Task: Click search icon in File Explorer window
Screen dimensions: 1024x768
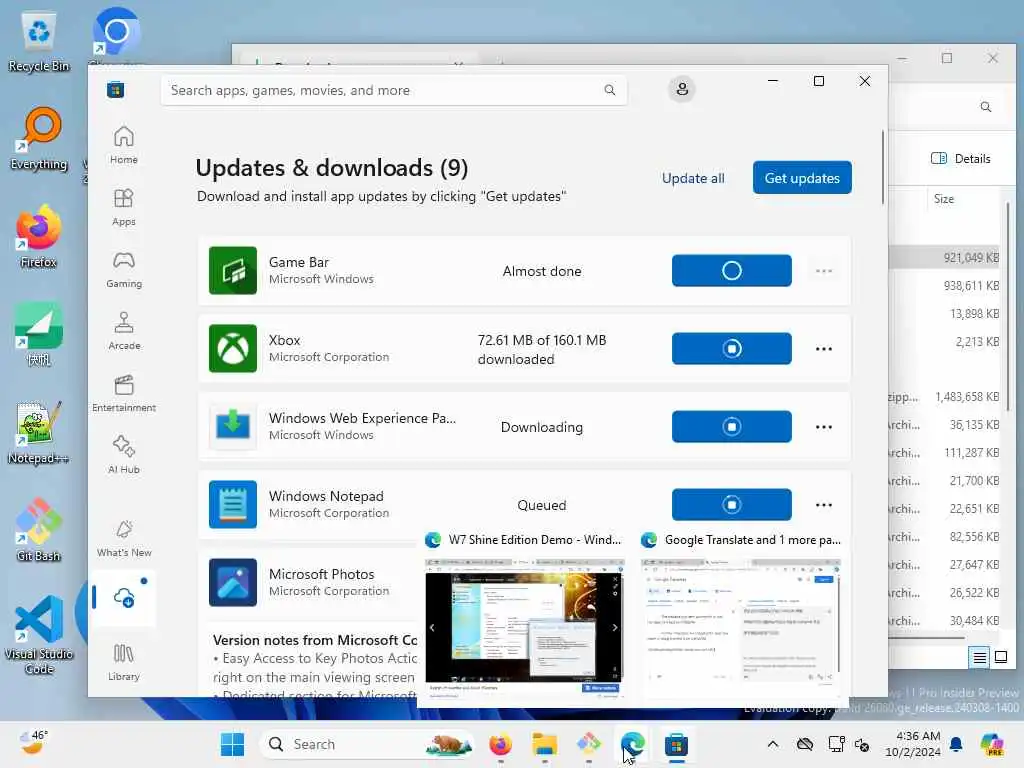Action: (985, 106)
